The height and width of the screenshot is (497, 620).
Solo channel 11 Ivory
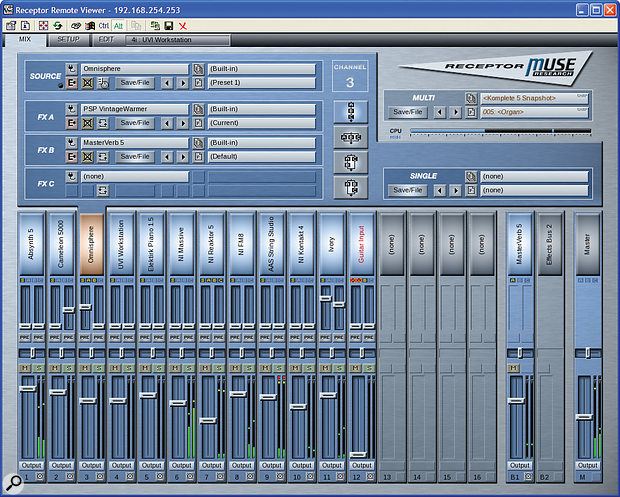339,368
